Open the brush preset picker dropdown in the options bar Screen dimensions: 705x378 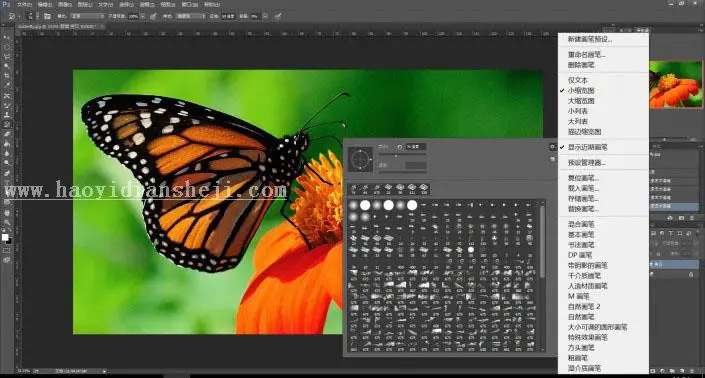pyautogui.click(x=32, y=16)
